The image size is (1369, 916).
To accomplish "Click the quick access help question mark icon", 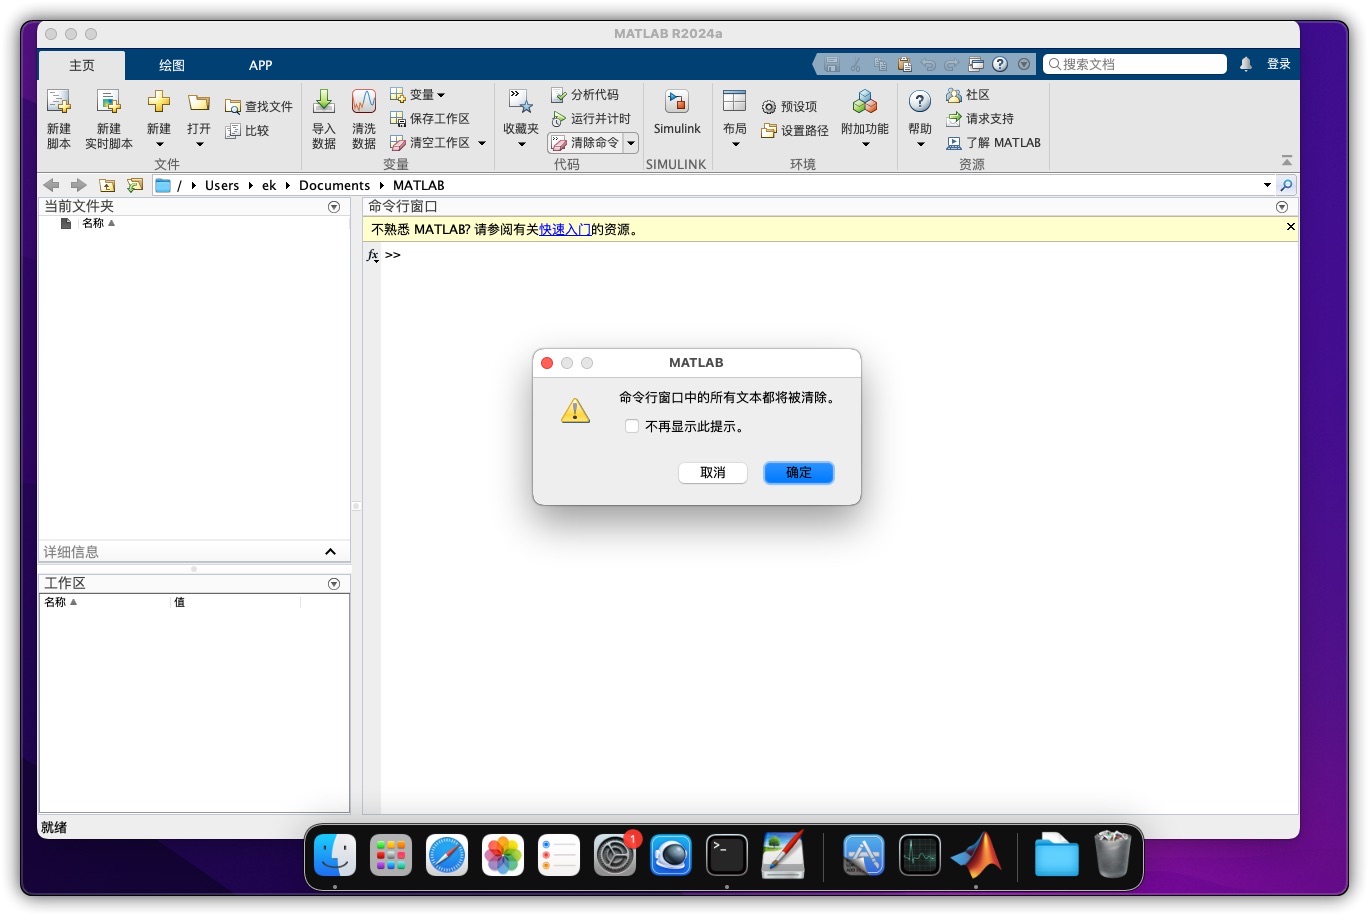I will [1000, 64].
